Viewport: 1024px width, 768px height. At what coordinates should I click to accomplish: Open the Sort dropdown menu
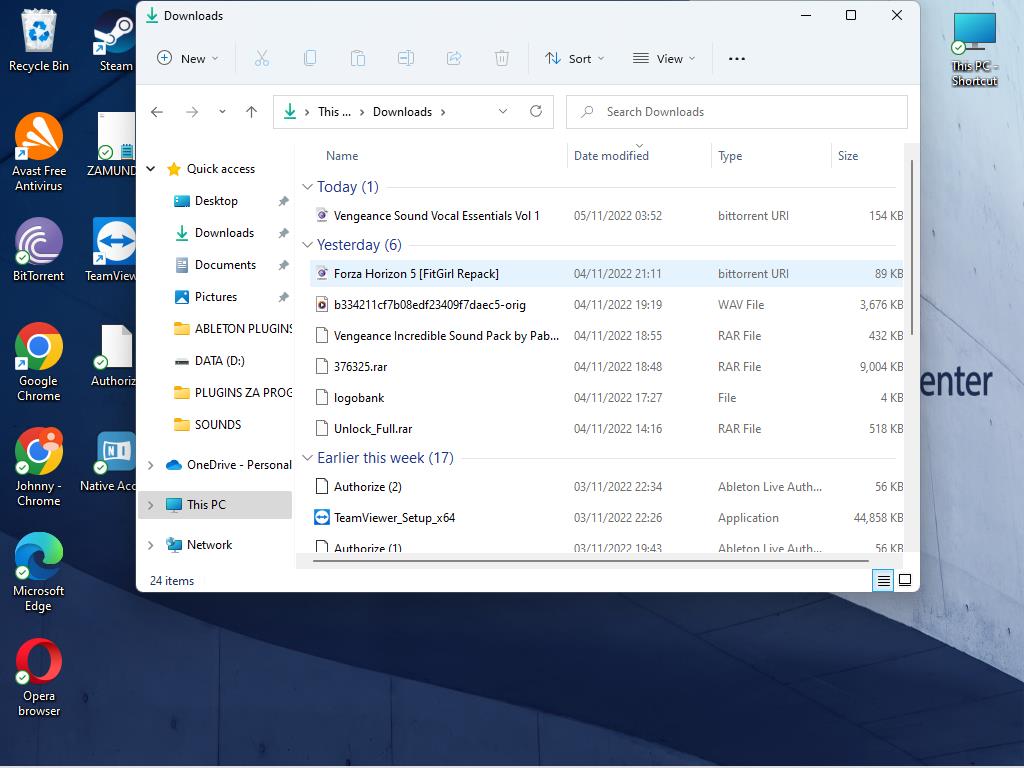coord(575,59)
